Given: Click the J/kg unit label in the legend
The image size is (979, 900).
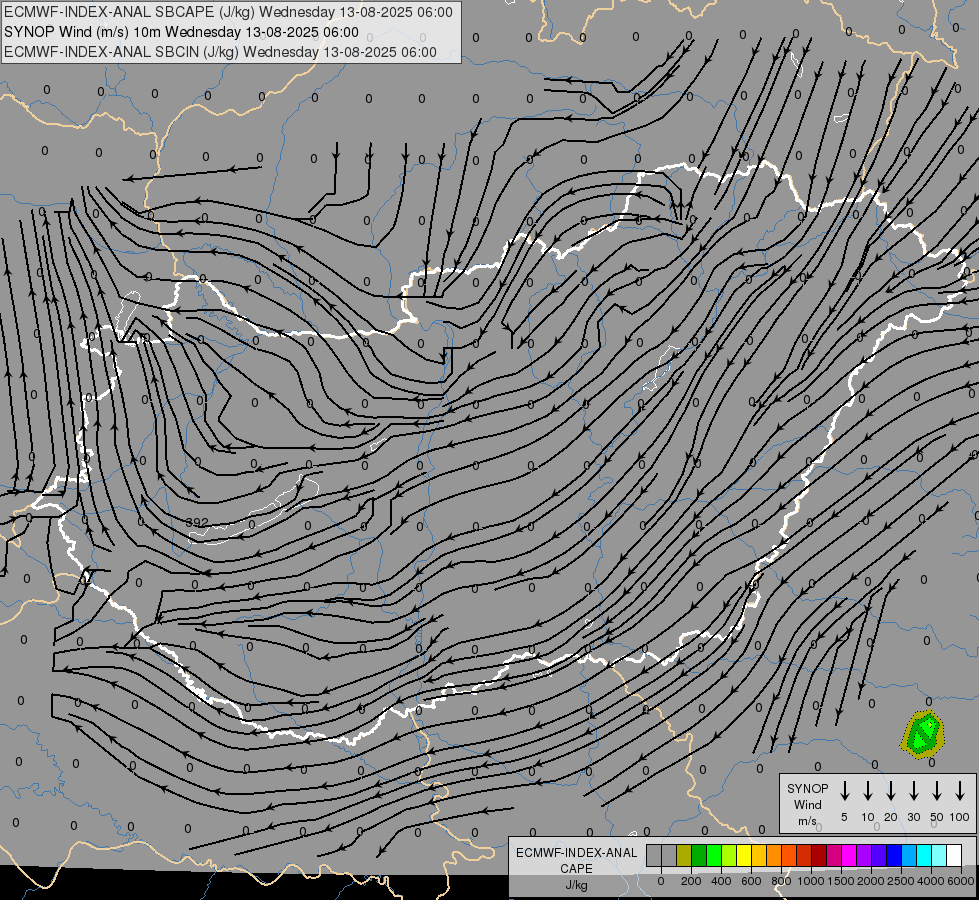Looking at the screenshot, I should 576,885.
